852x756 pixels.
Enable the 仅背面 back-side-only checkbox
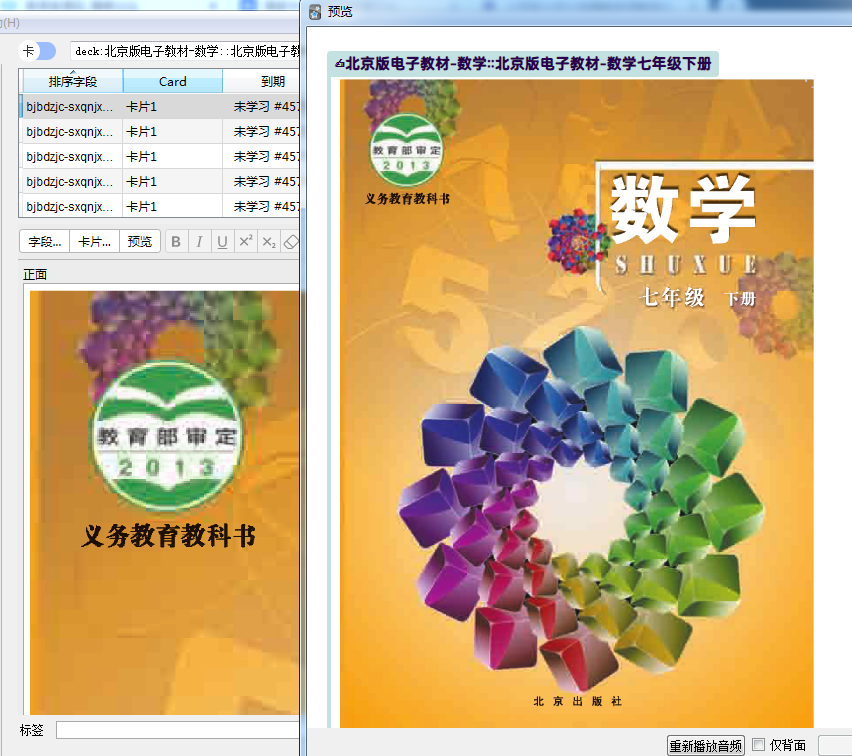759,744
